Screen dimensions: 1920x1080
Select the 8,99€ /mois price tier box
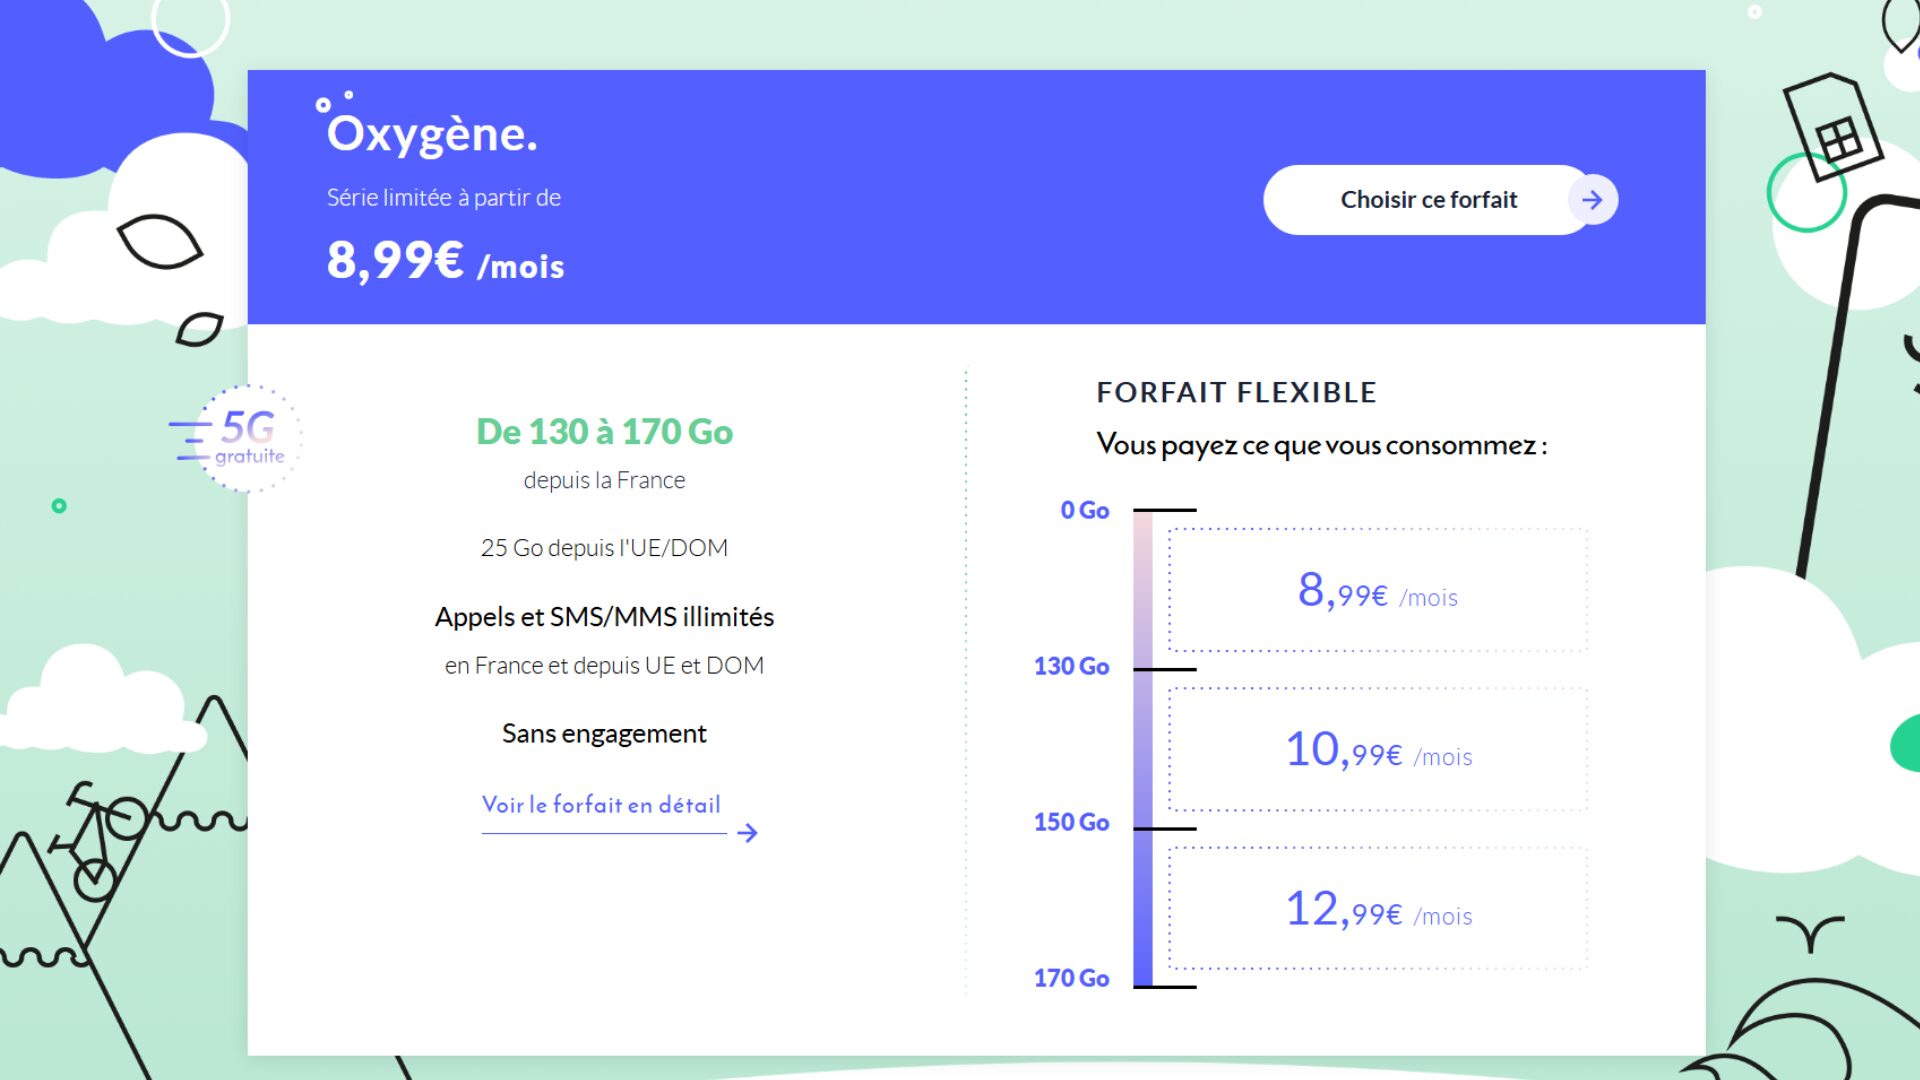pyautogui.click(x=1377, y=591)
